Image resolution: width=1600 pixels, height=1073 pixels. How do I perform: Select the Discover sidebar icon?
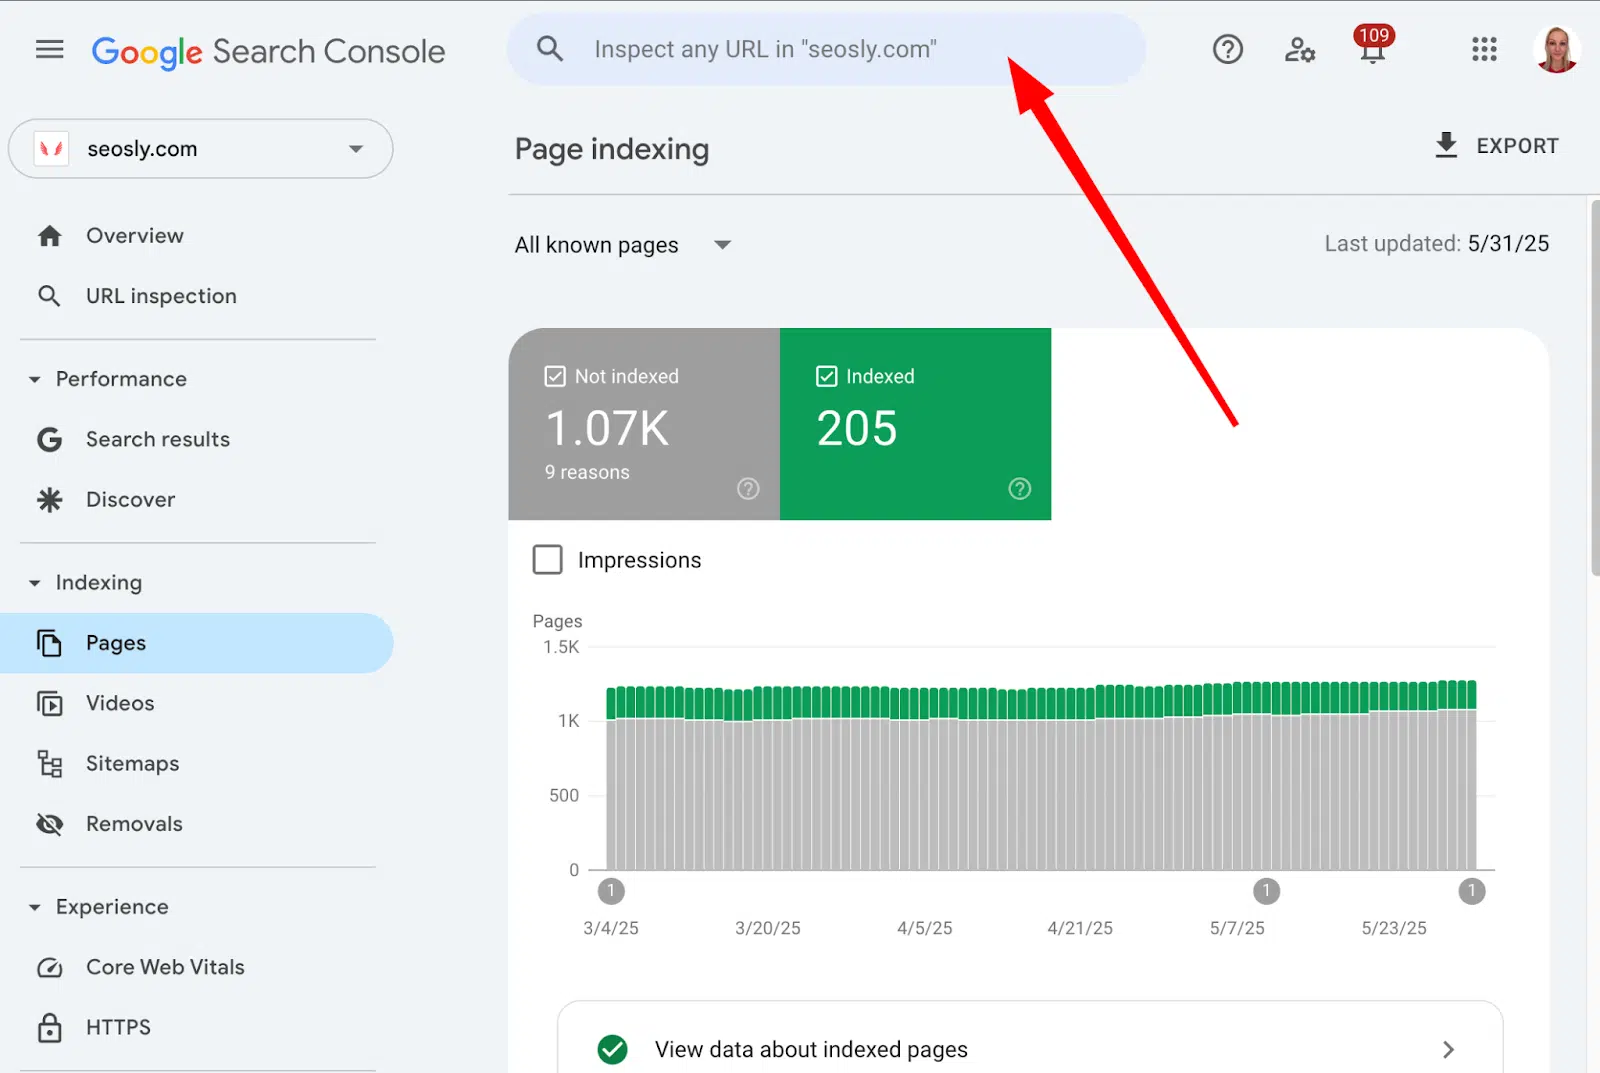(50, 499)
